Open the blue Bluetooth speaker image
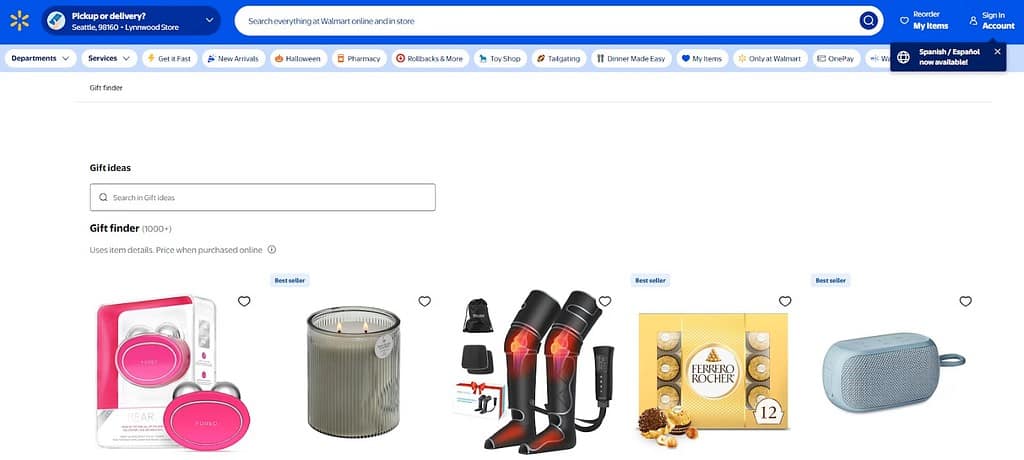1024x460 pixels. coord(894,372)
